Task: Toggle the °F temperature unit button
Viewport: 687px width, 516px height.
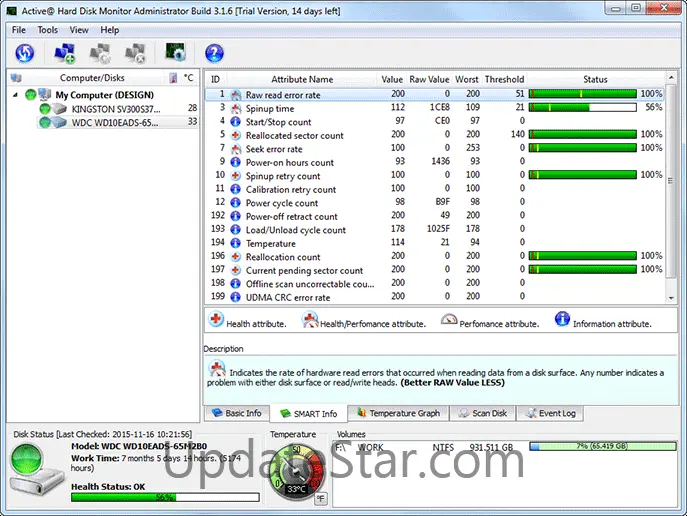Action: pos(321,498)
